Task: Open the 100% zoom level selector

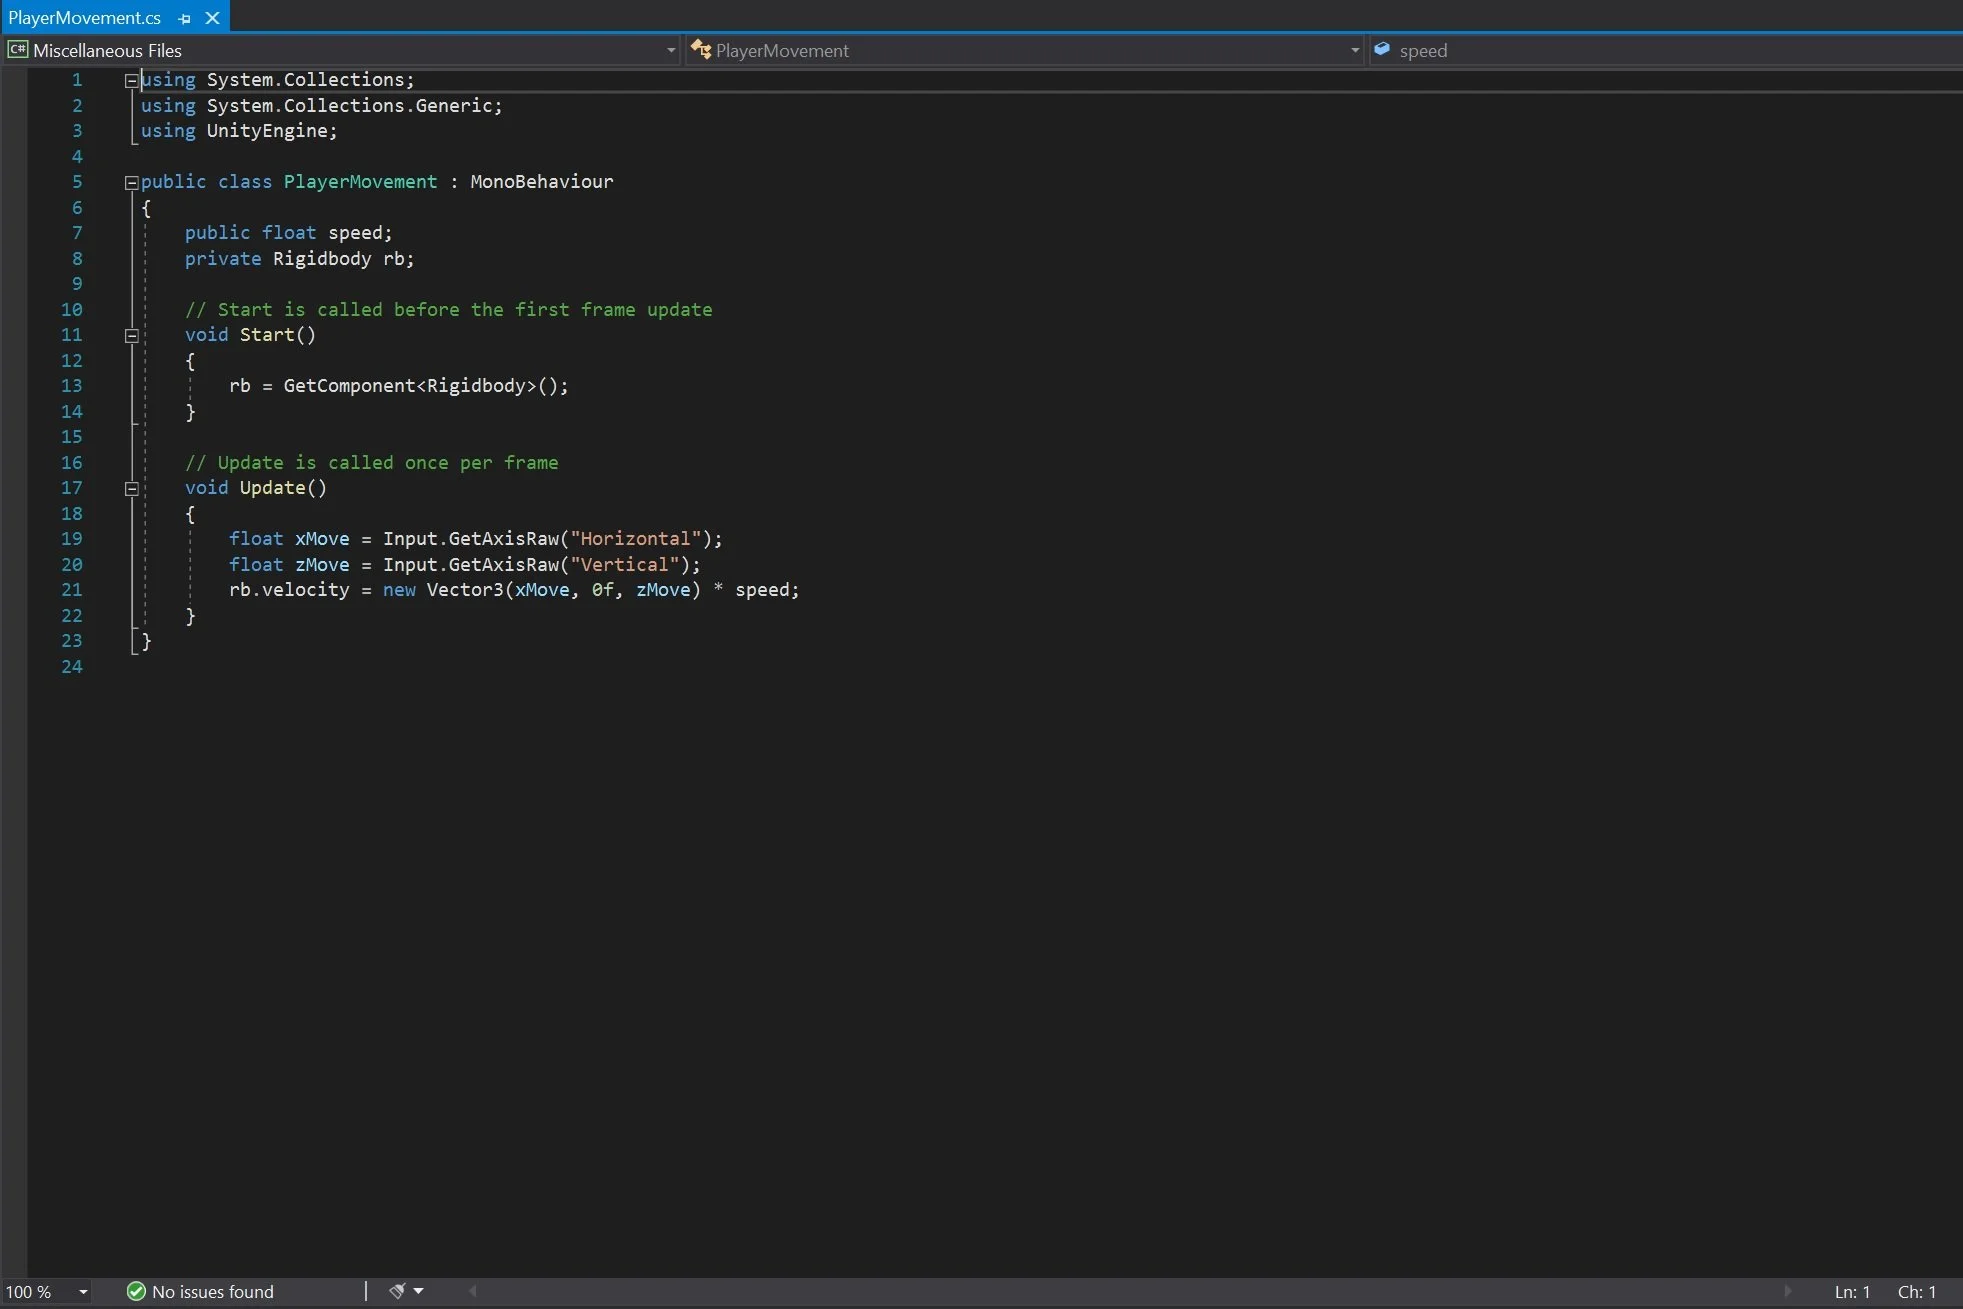Action: pos(47,1292)
